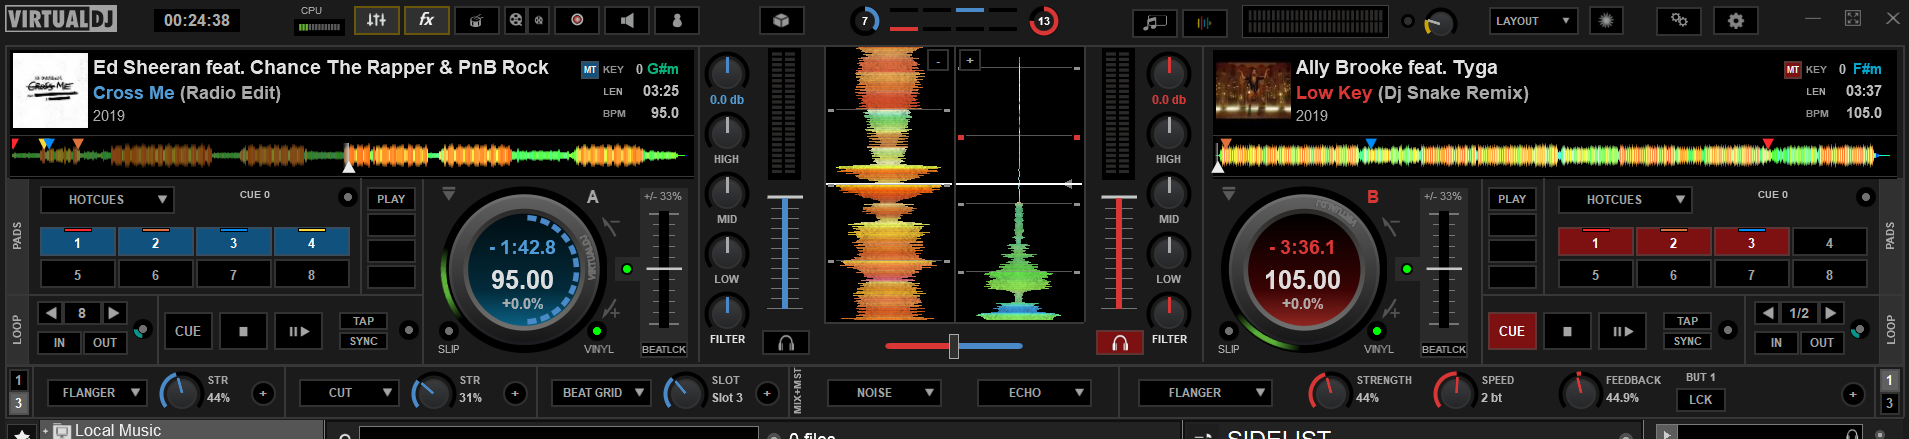Play/pause deck A
This screenshot has width=1909, height=439.
click(x=298, y=331)
